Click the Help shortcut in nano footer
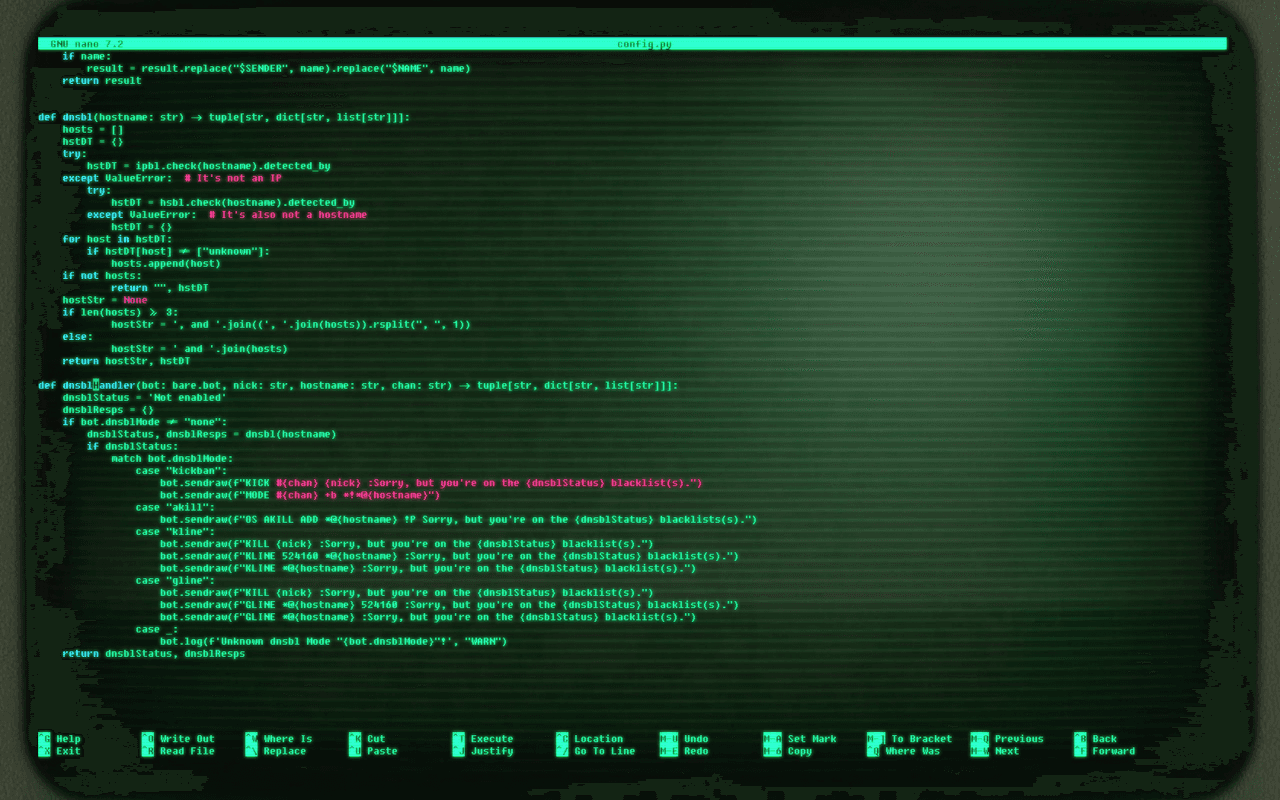 point(67,739)
